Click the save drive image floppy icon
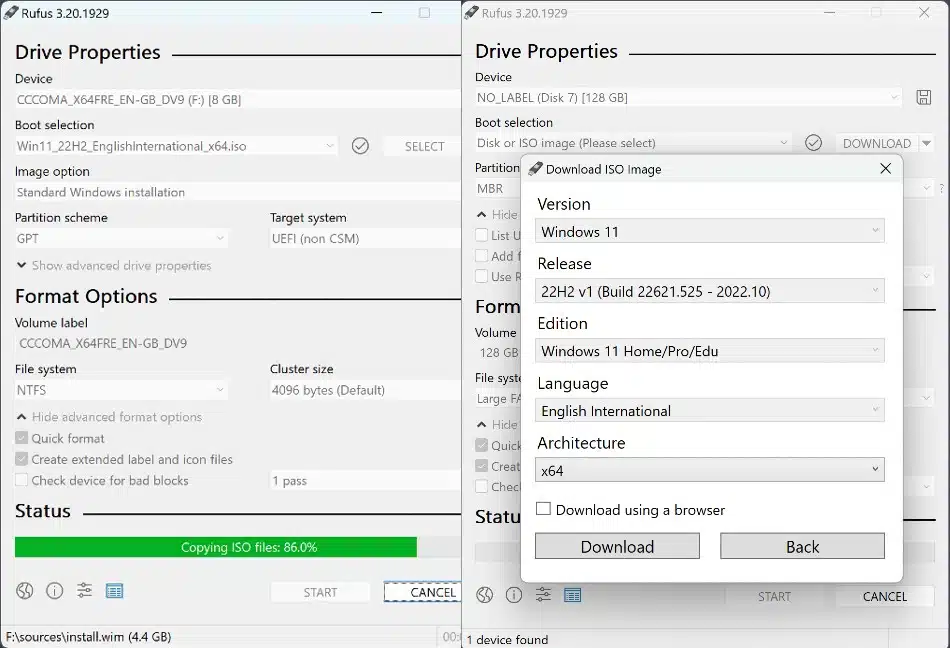 [x=923, y=97]
